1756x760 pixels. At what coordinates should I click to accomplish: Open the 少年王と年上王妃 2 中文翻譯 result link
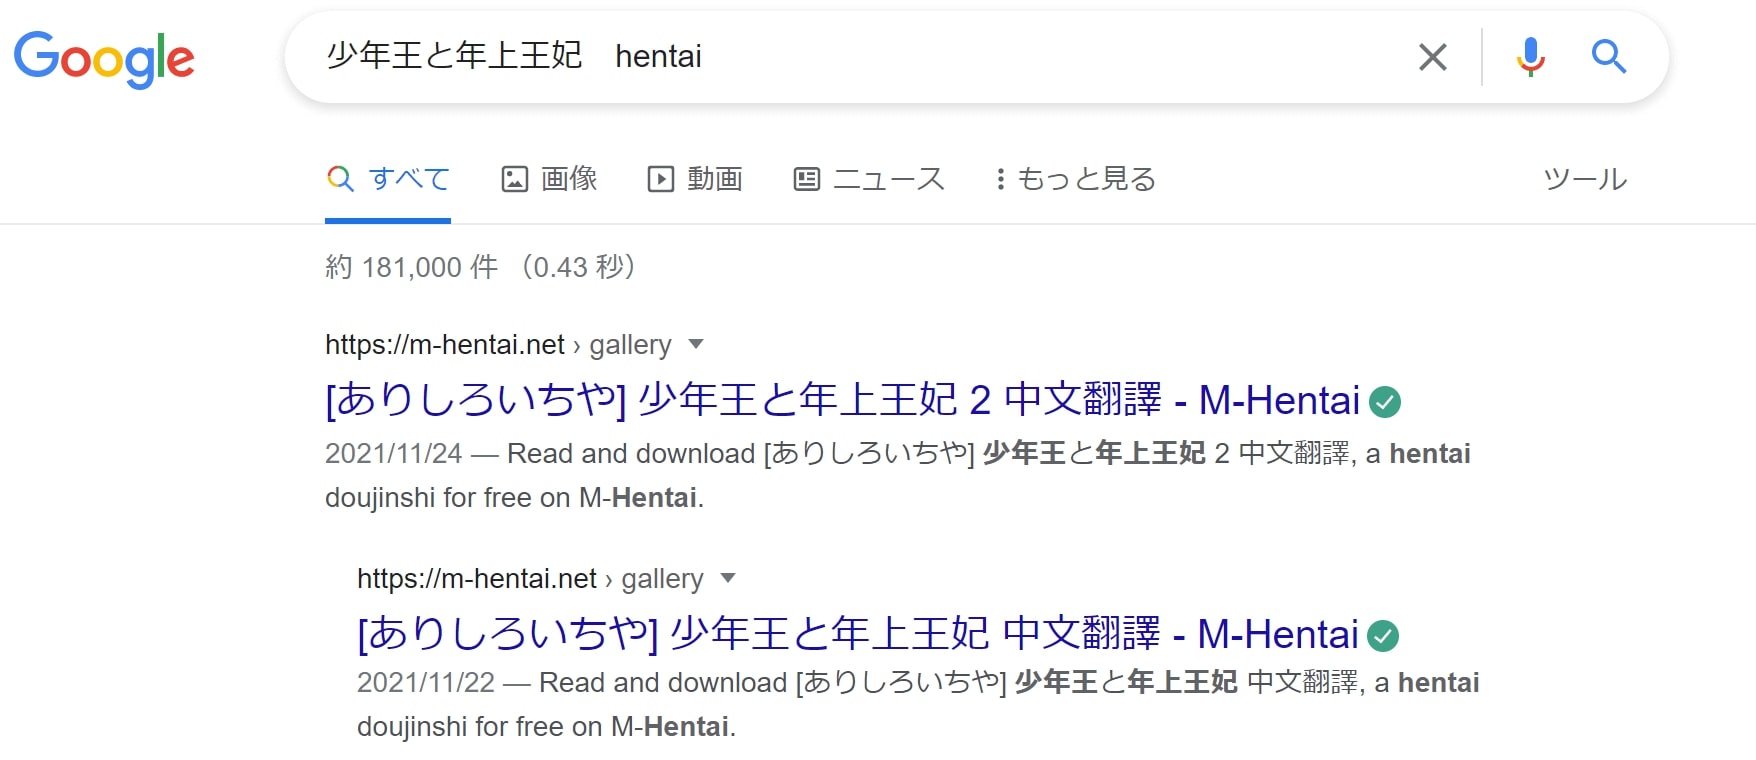pos(843,400)
